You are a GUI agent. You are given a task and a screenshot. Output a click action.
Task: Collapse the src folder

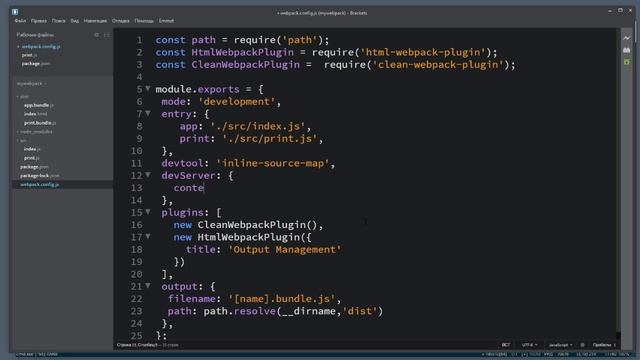[x=22, y=140]
